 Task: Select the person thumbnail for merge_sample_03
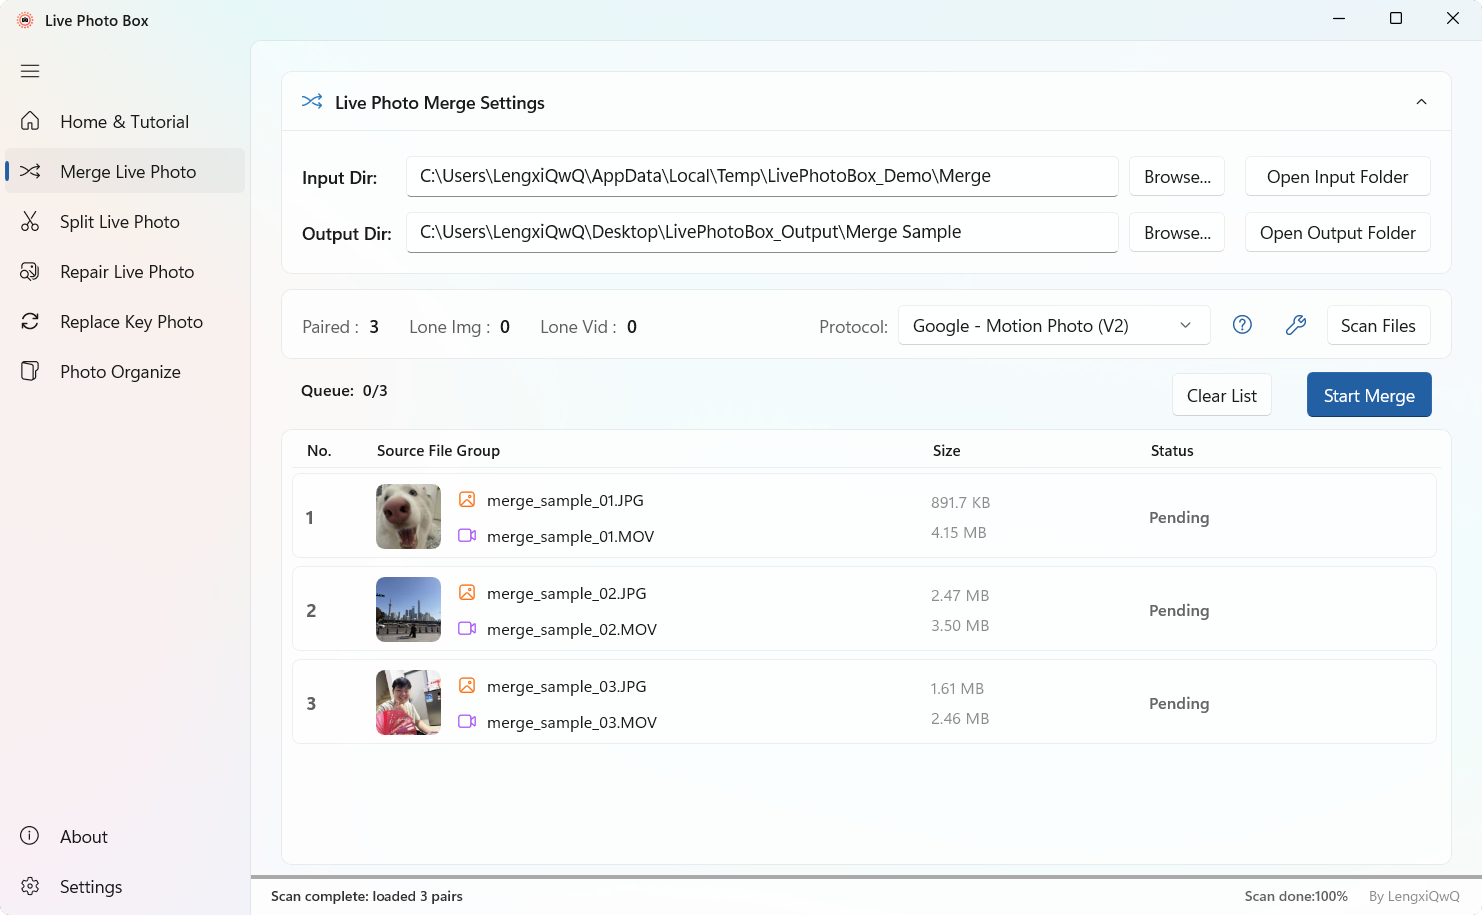[x=408, y=702]
